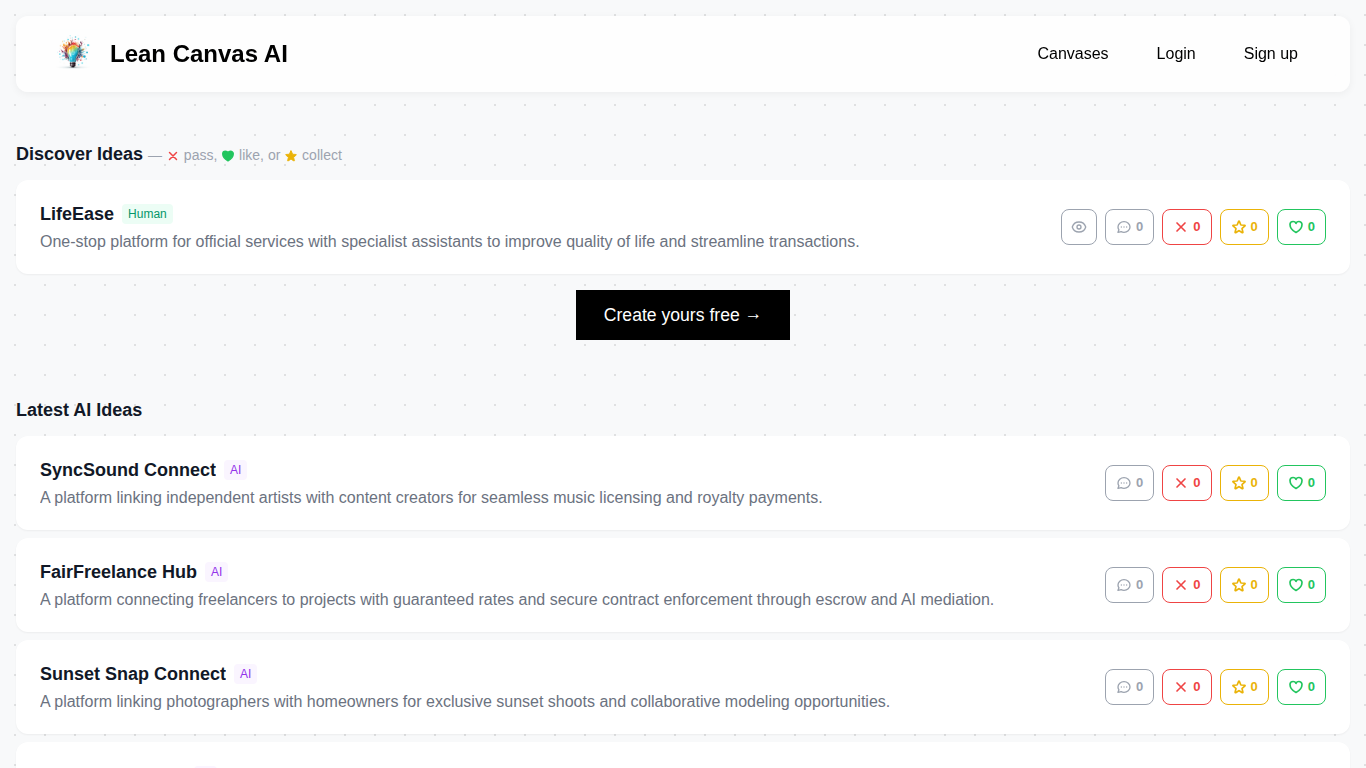Screen dimensions: 1366x768
Task: Open comments for LifeEase
Action: pos(1129,227)
